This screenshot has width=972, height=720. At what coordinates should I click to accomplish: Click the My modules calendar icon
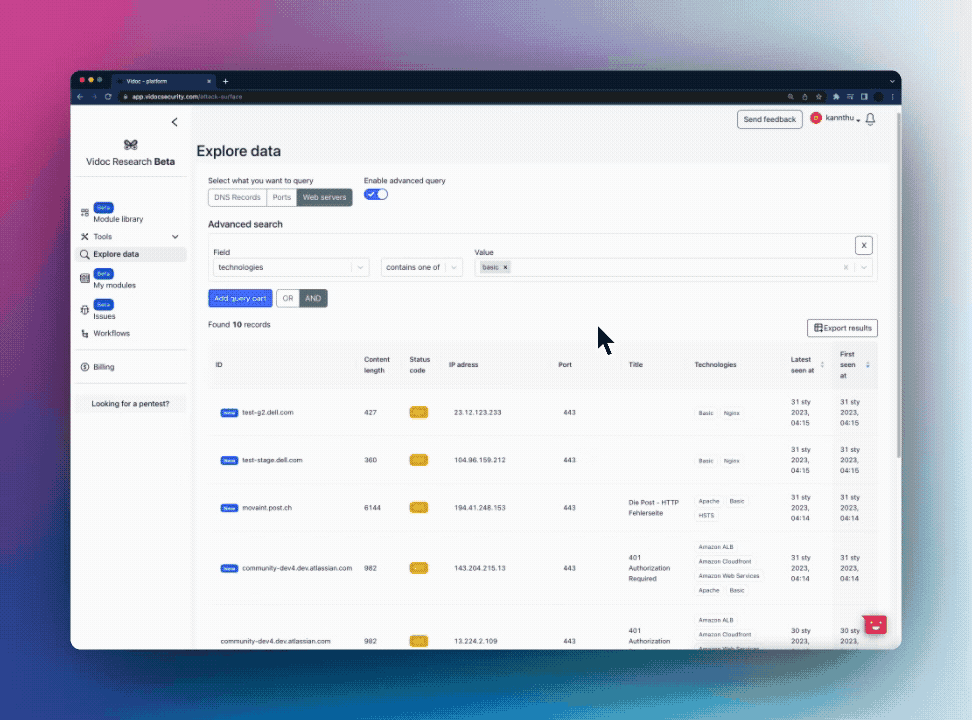click(x=85, y=278)
